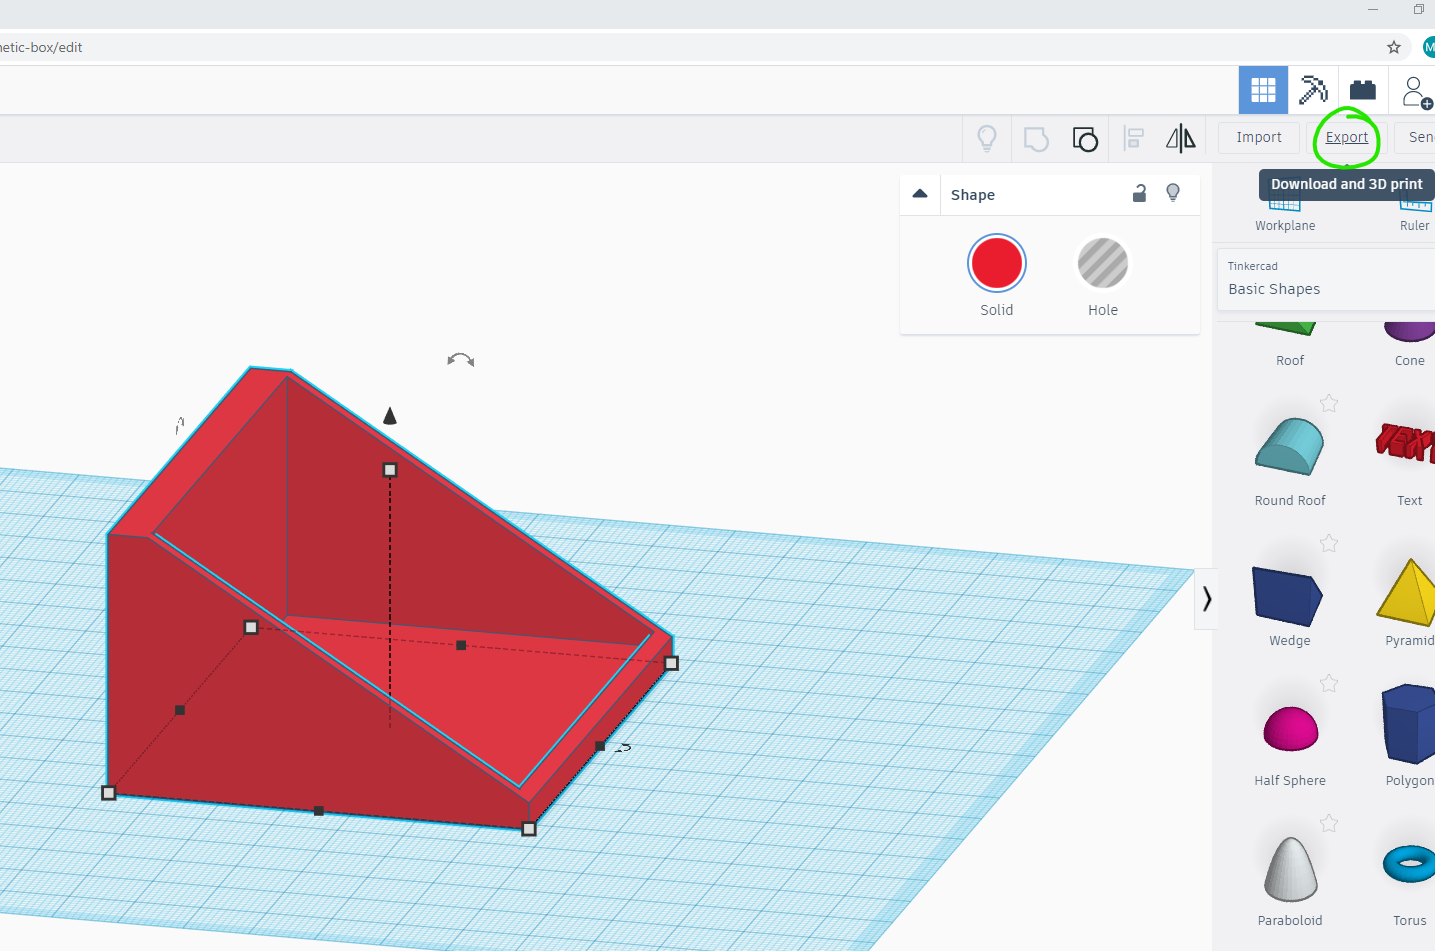Open the Align tool

pos(1134,138)
